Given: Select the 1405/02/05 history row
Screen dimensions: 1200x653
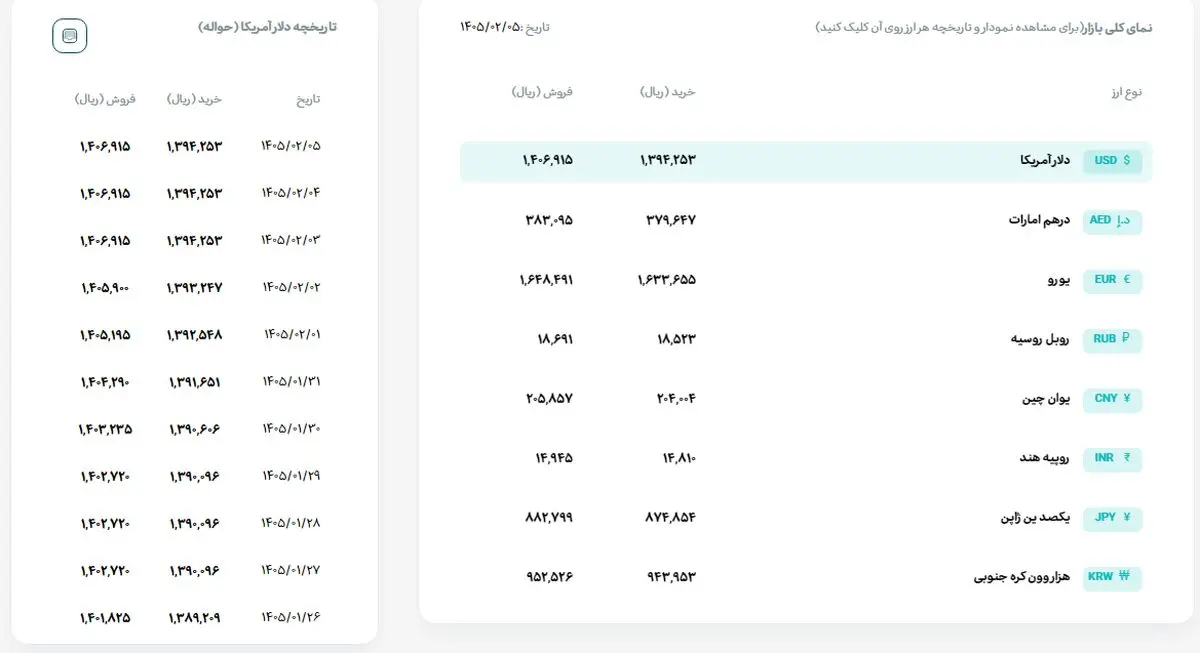Looking at the screenshot, I should pos(200,146).
